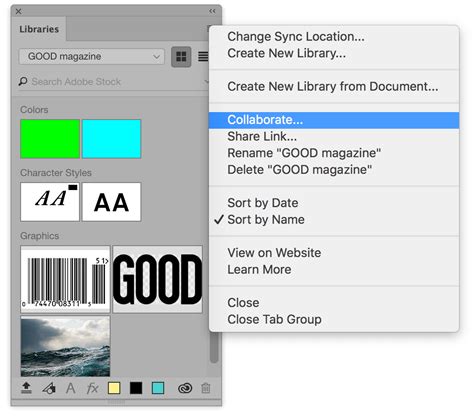This screenshot has width=474, height=416.
Task: Expand the search source dropdown arrow
Action: 206,81
